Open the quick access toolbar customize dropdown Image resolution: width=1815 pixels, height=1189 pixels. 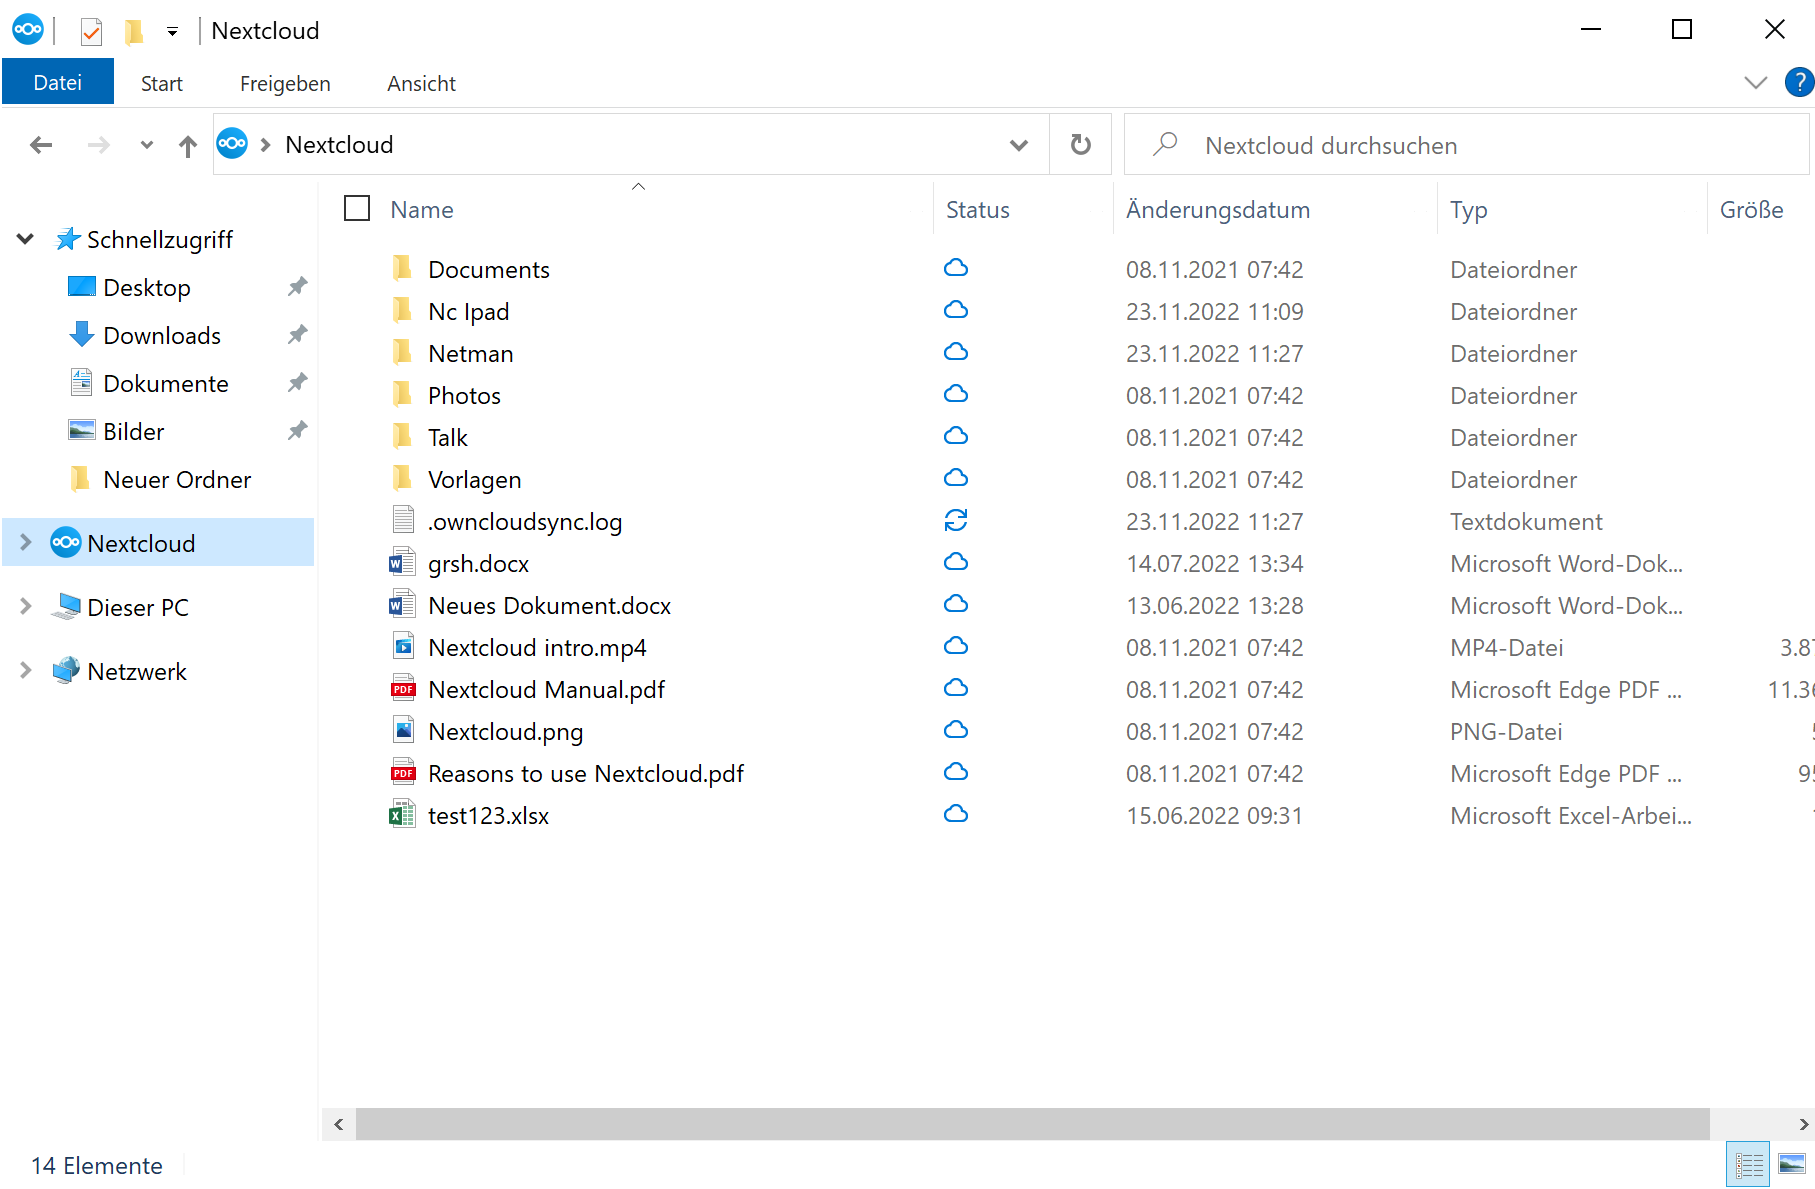(172, 32)
